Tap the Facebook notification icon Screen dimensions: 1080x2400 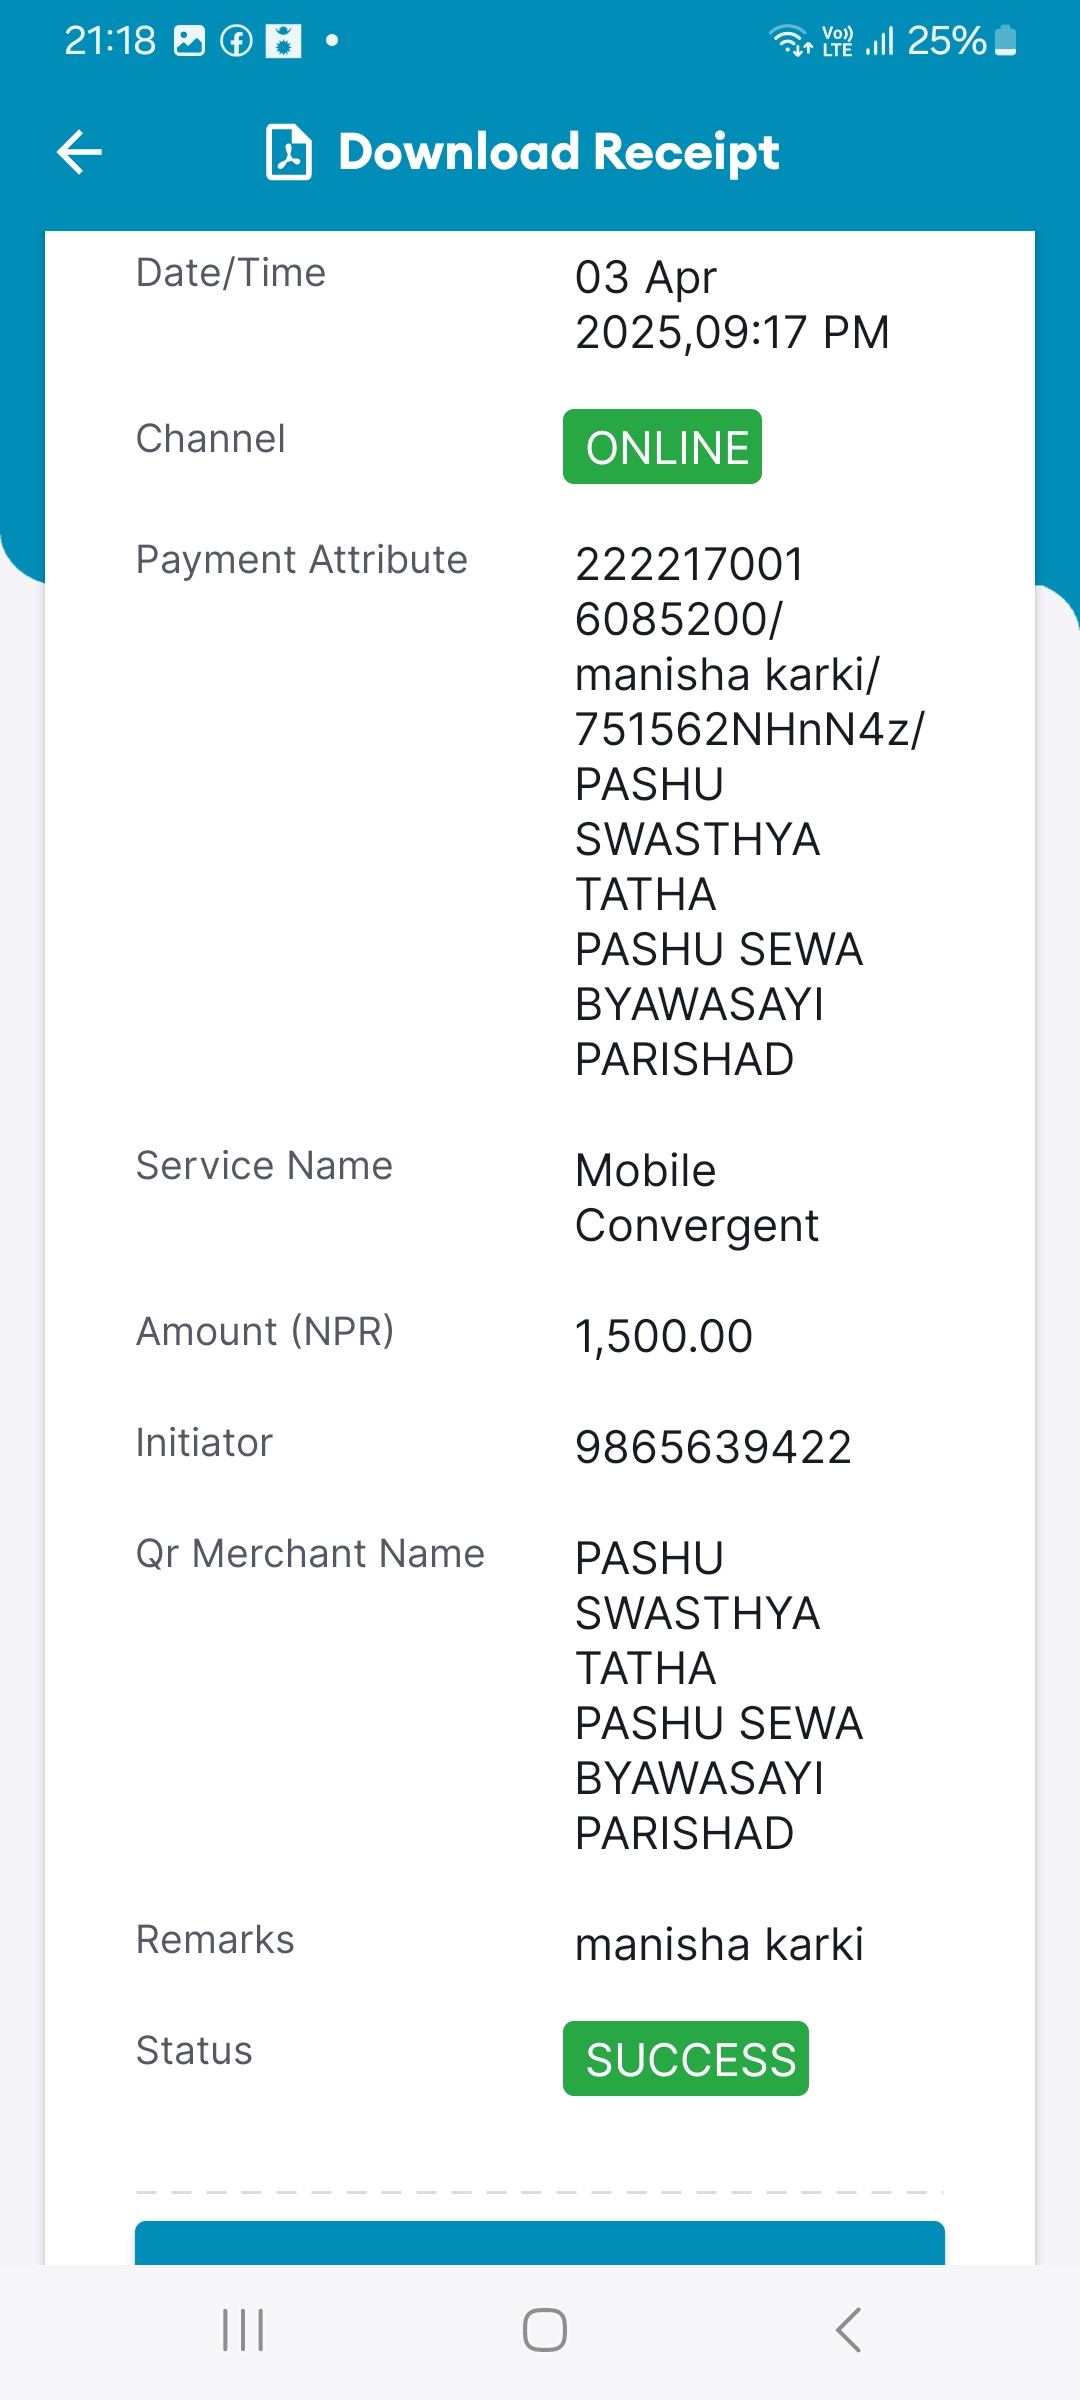point(237,41)
